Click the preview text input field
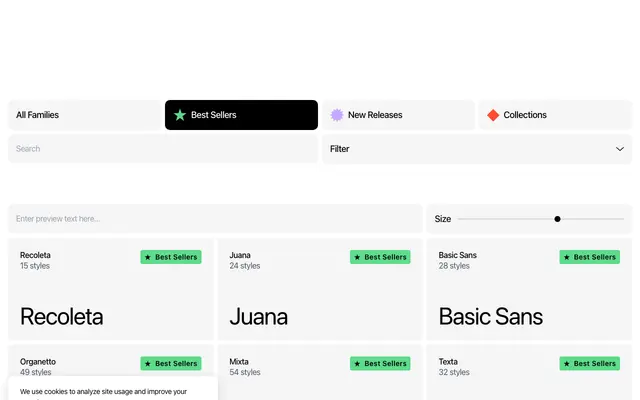 [x=215, y=219]
